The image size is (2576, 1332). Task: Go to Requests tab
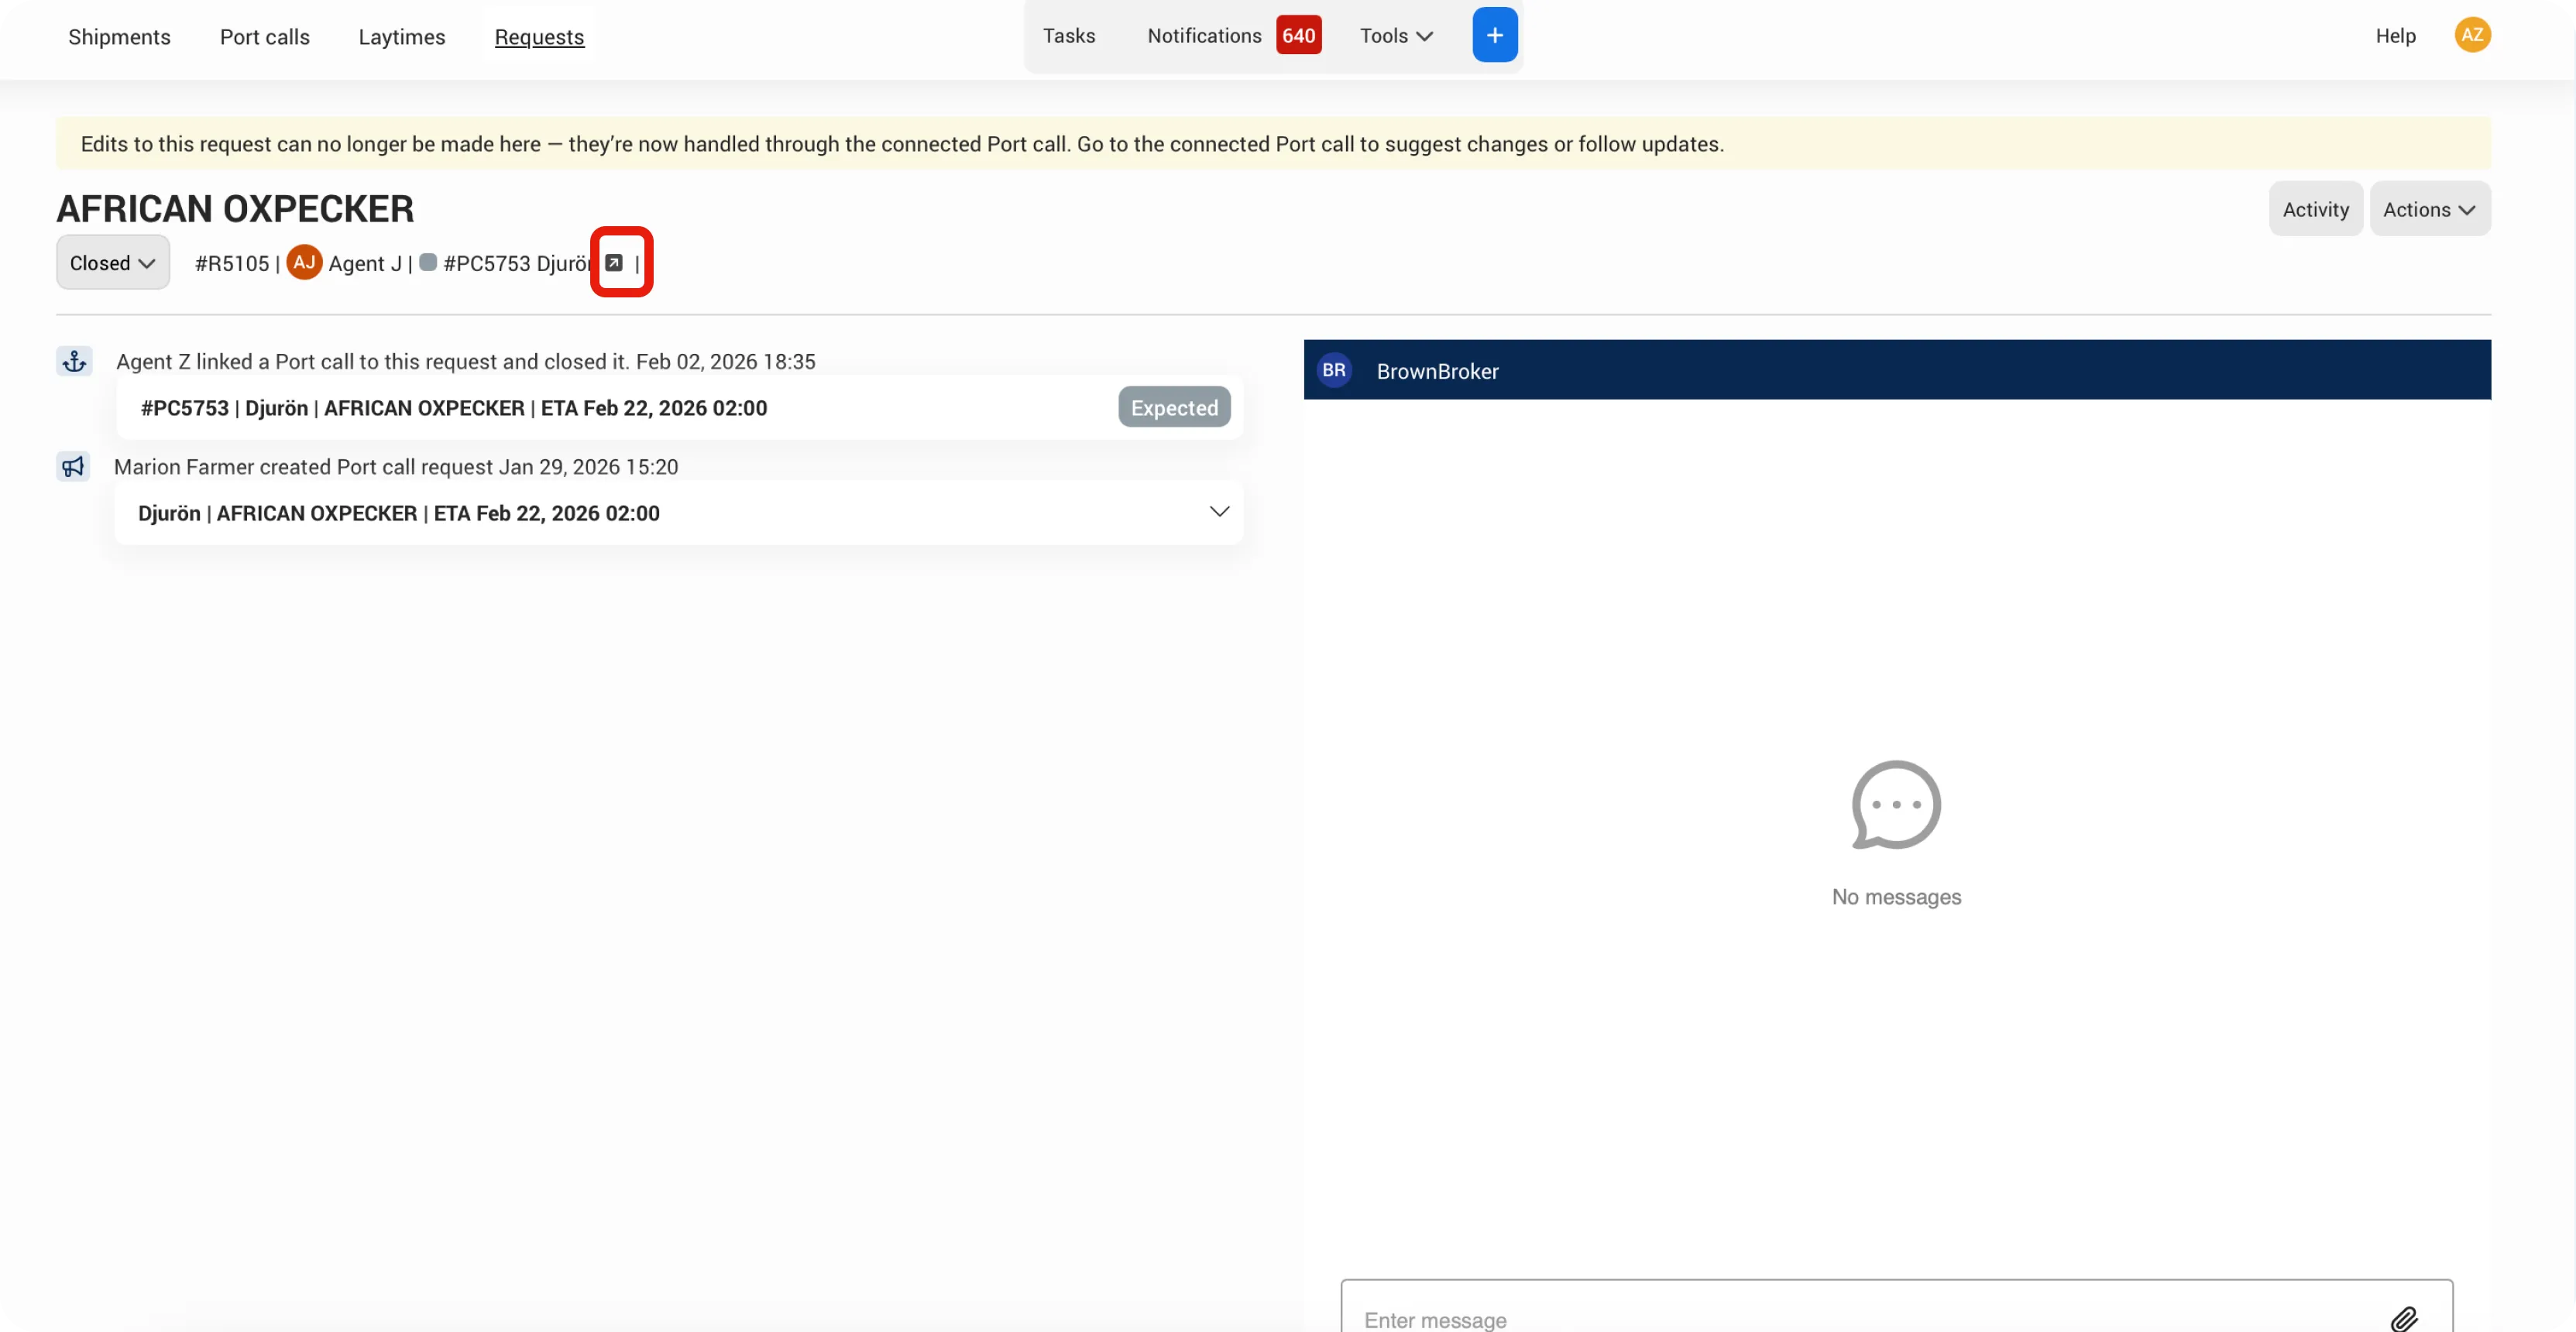[x=539, y=37]
